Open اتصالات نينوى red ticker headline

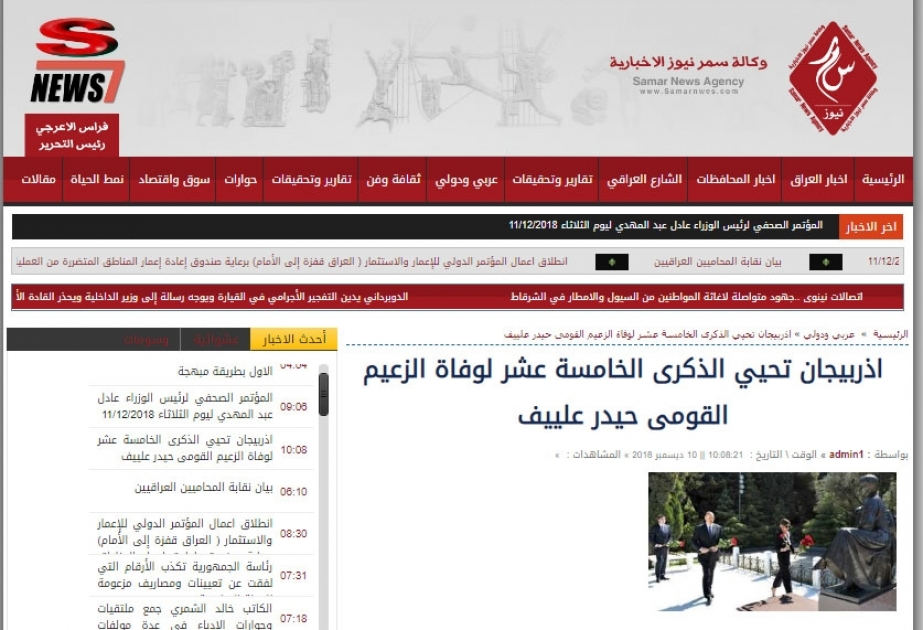click(686, 297)
